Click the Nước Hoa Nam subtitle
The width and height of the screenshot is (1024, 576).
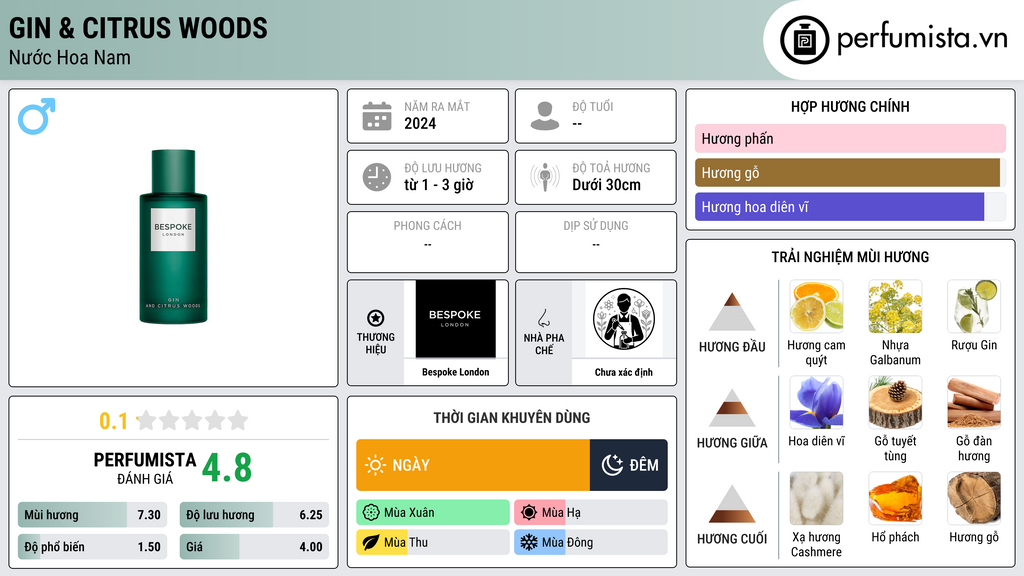pyautogui.click(x=69, y=57)
